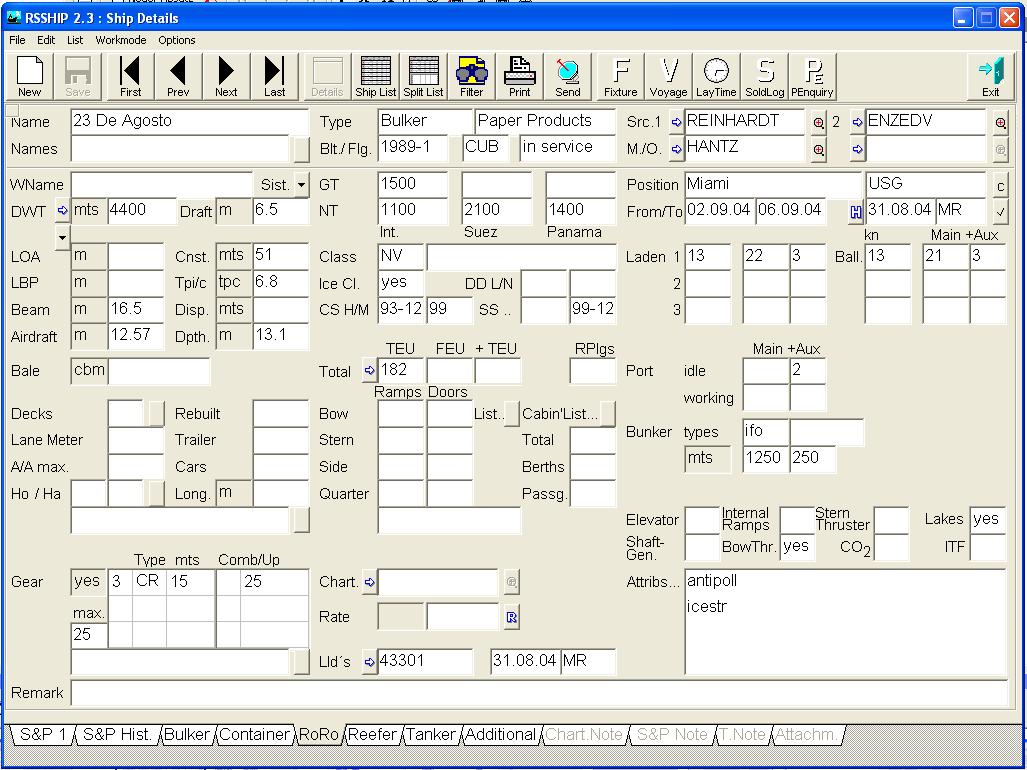Click the checkmark button beside MR
Image resolution: width=1027 pixels, height=770 pixels.
tap(1000, 211)
